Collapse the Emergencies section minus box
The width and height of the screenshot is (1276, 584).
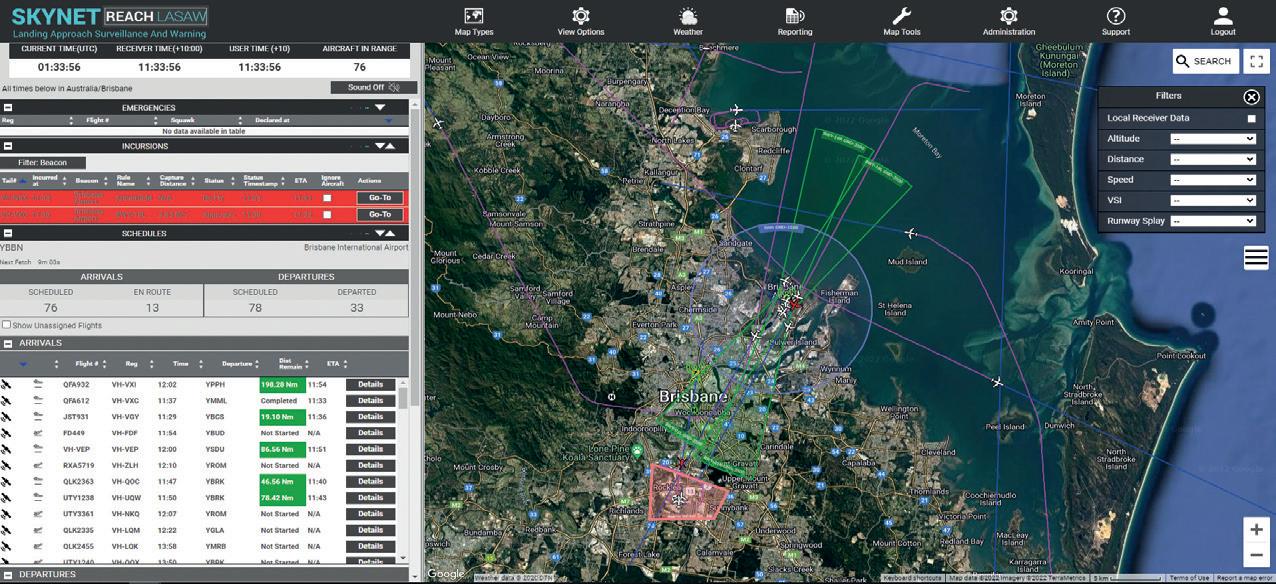pos(8,108)
